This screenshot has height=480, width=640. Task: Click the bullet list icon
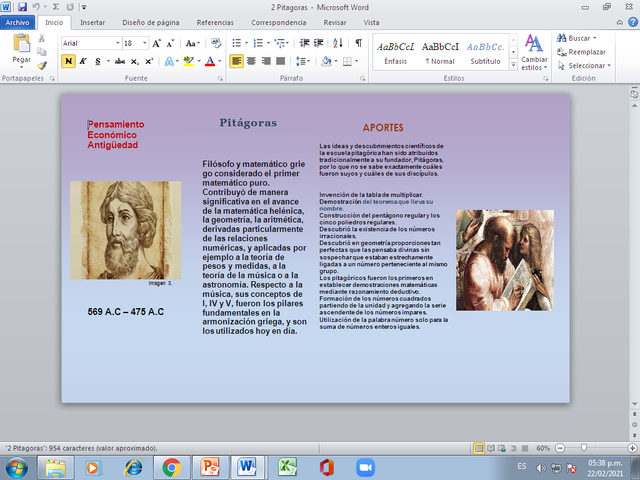[x=236, y=43]
